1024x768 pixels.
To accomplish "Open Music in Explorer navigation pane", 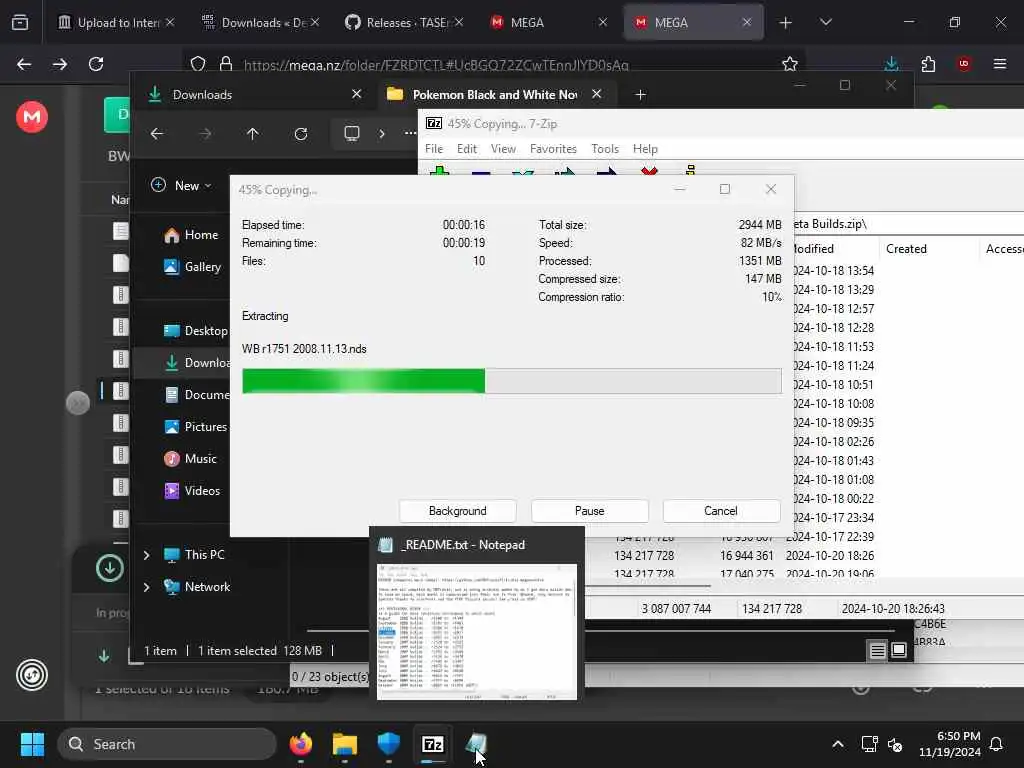I will 190,459.
